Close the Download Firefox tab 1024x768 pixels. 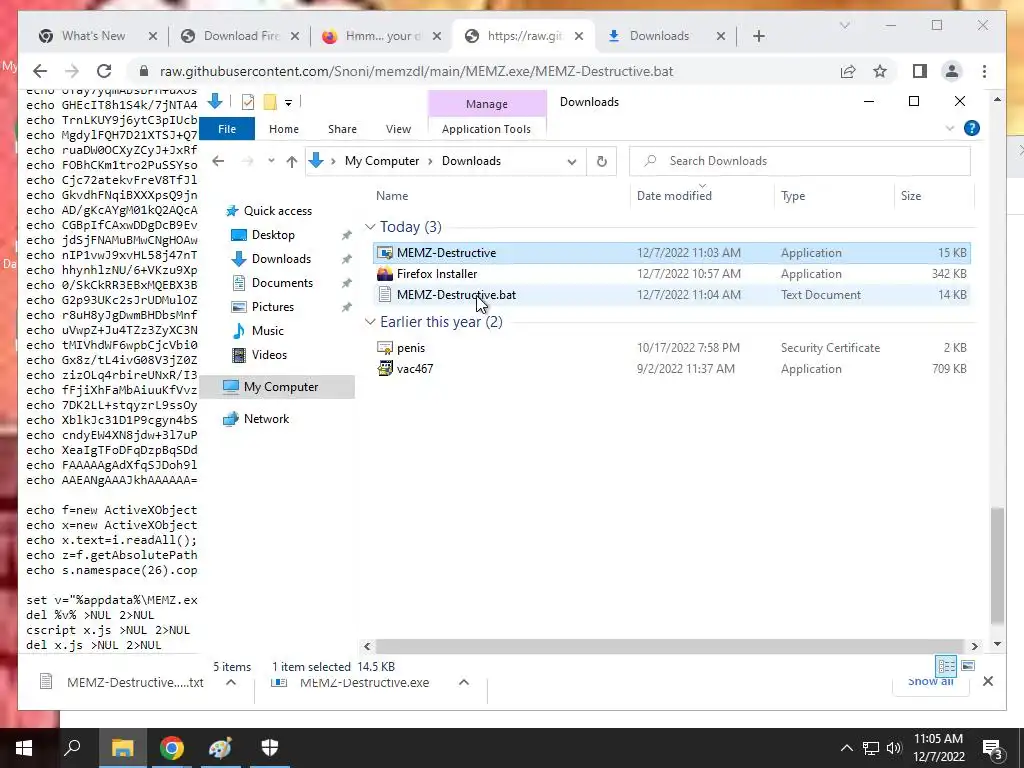coord(295,36)
